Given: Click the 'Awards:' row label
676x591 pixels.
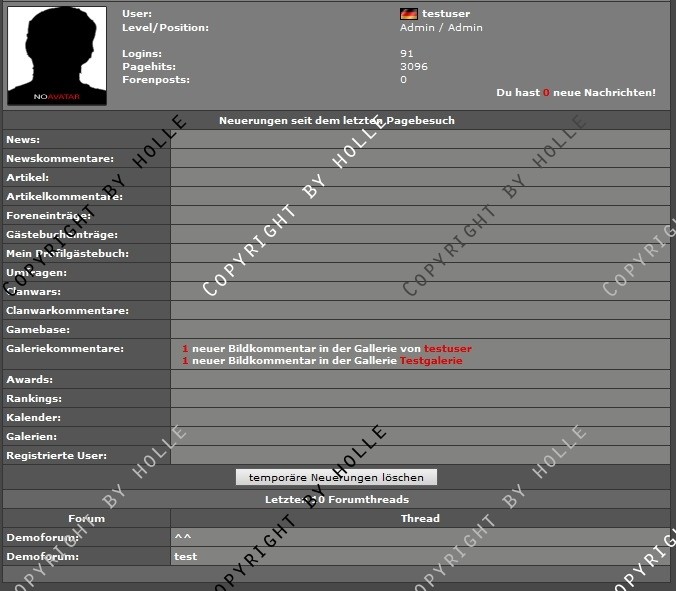Looking at the screenshot, I should 29,379.
